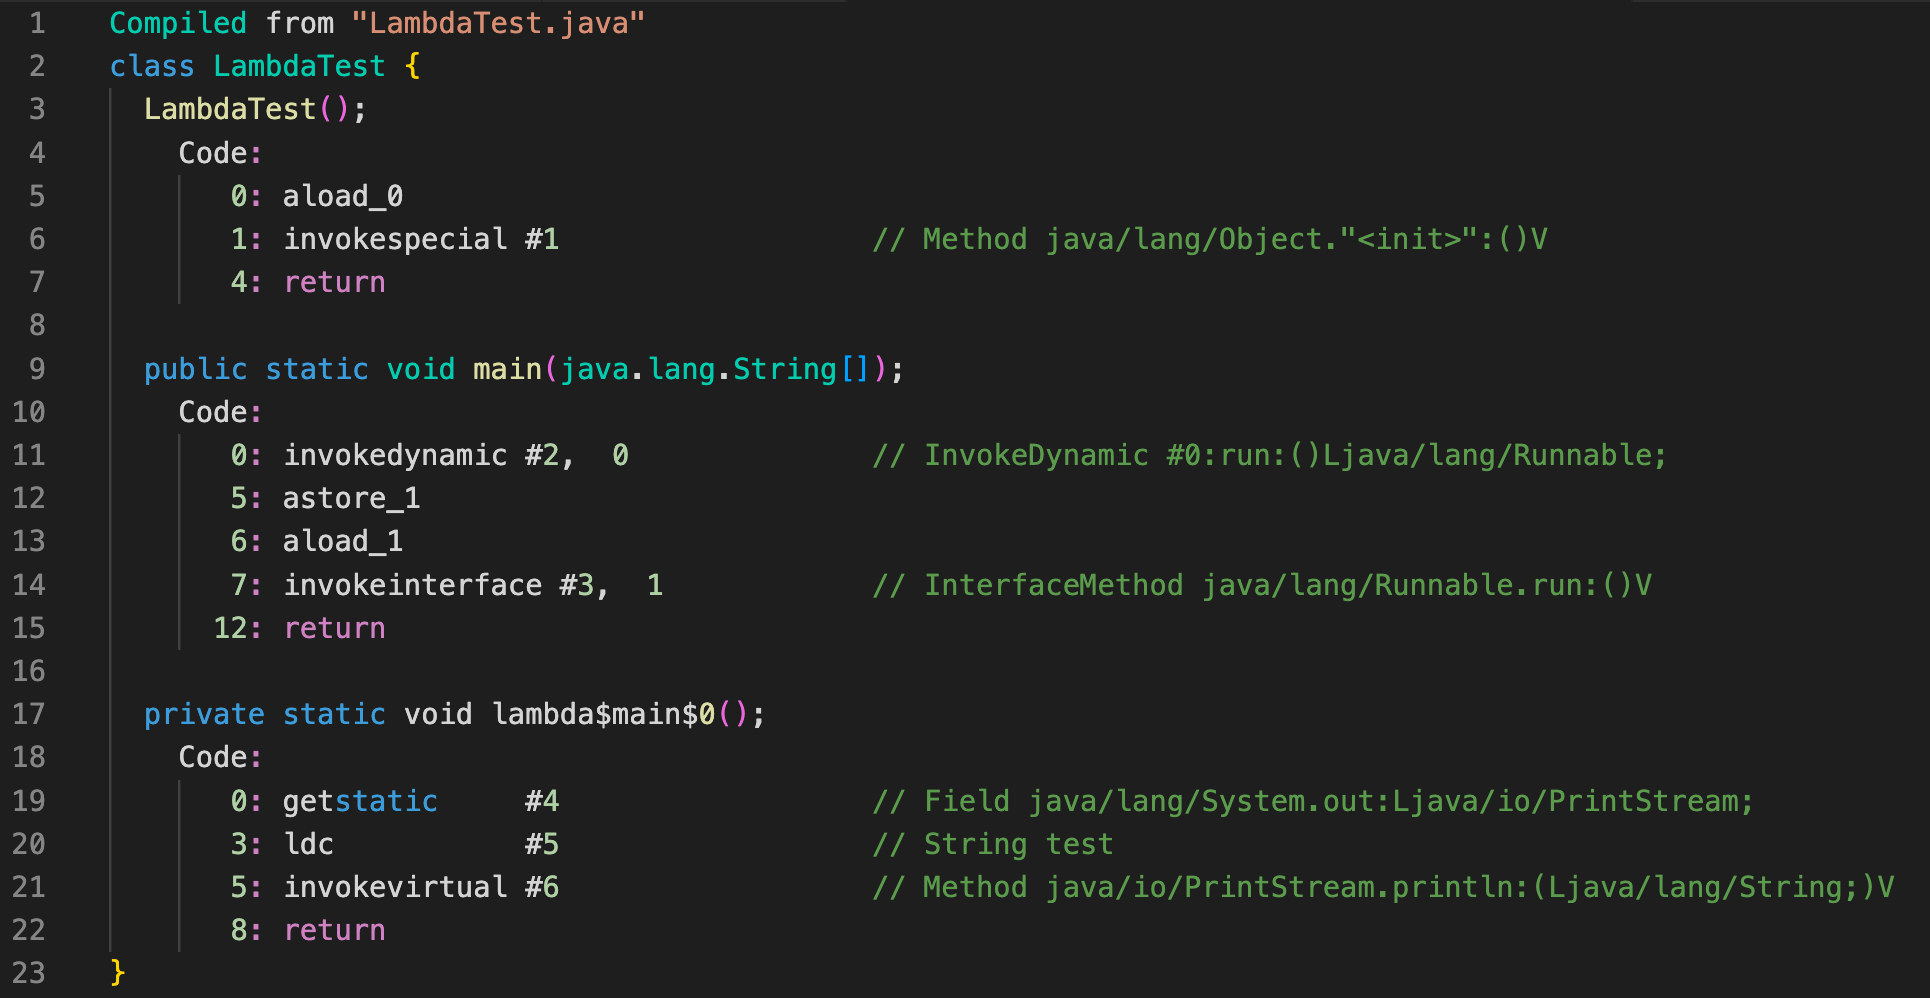
Task: Click the "LambdaTest.java" string on line 1
Action: coord(498,23)
